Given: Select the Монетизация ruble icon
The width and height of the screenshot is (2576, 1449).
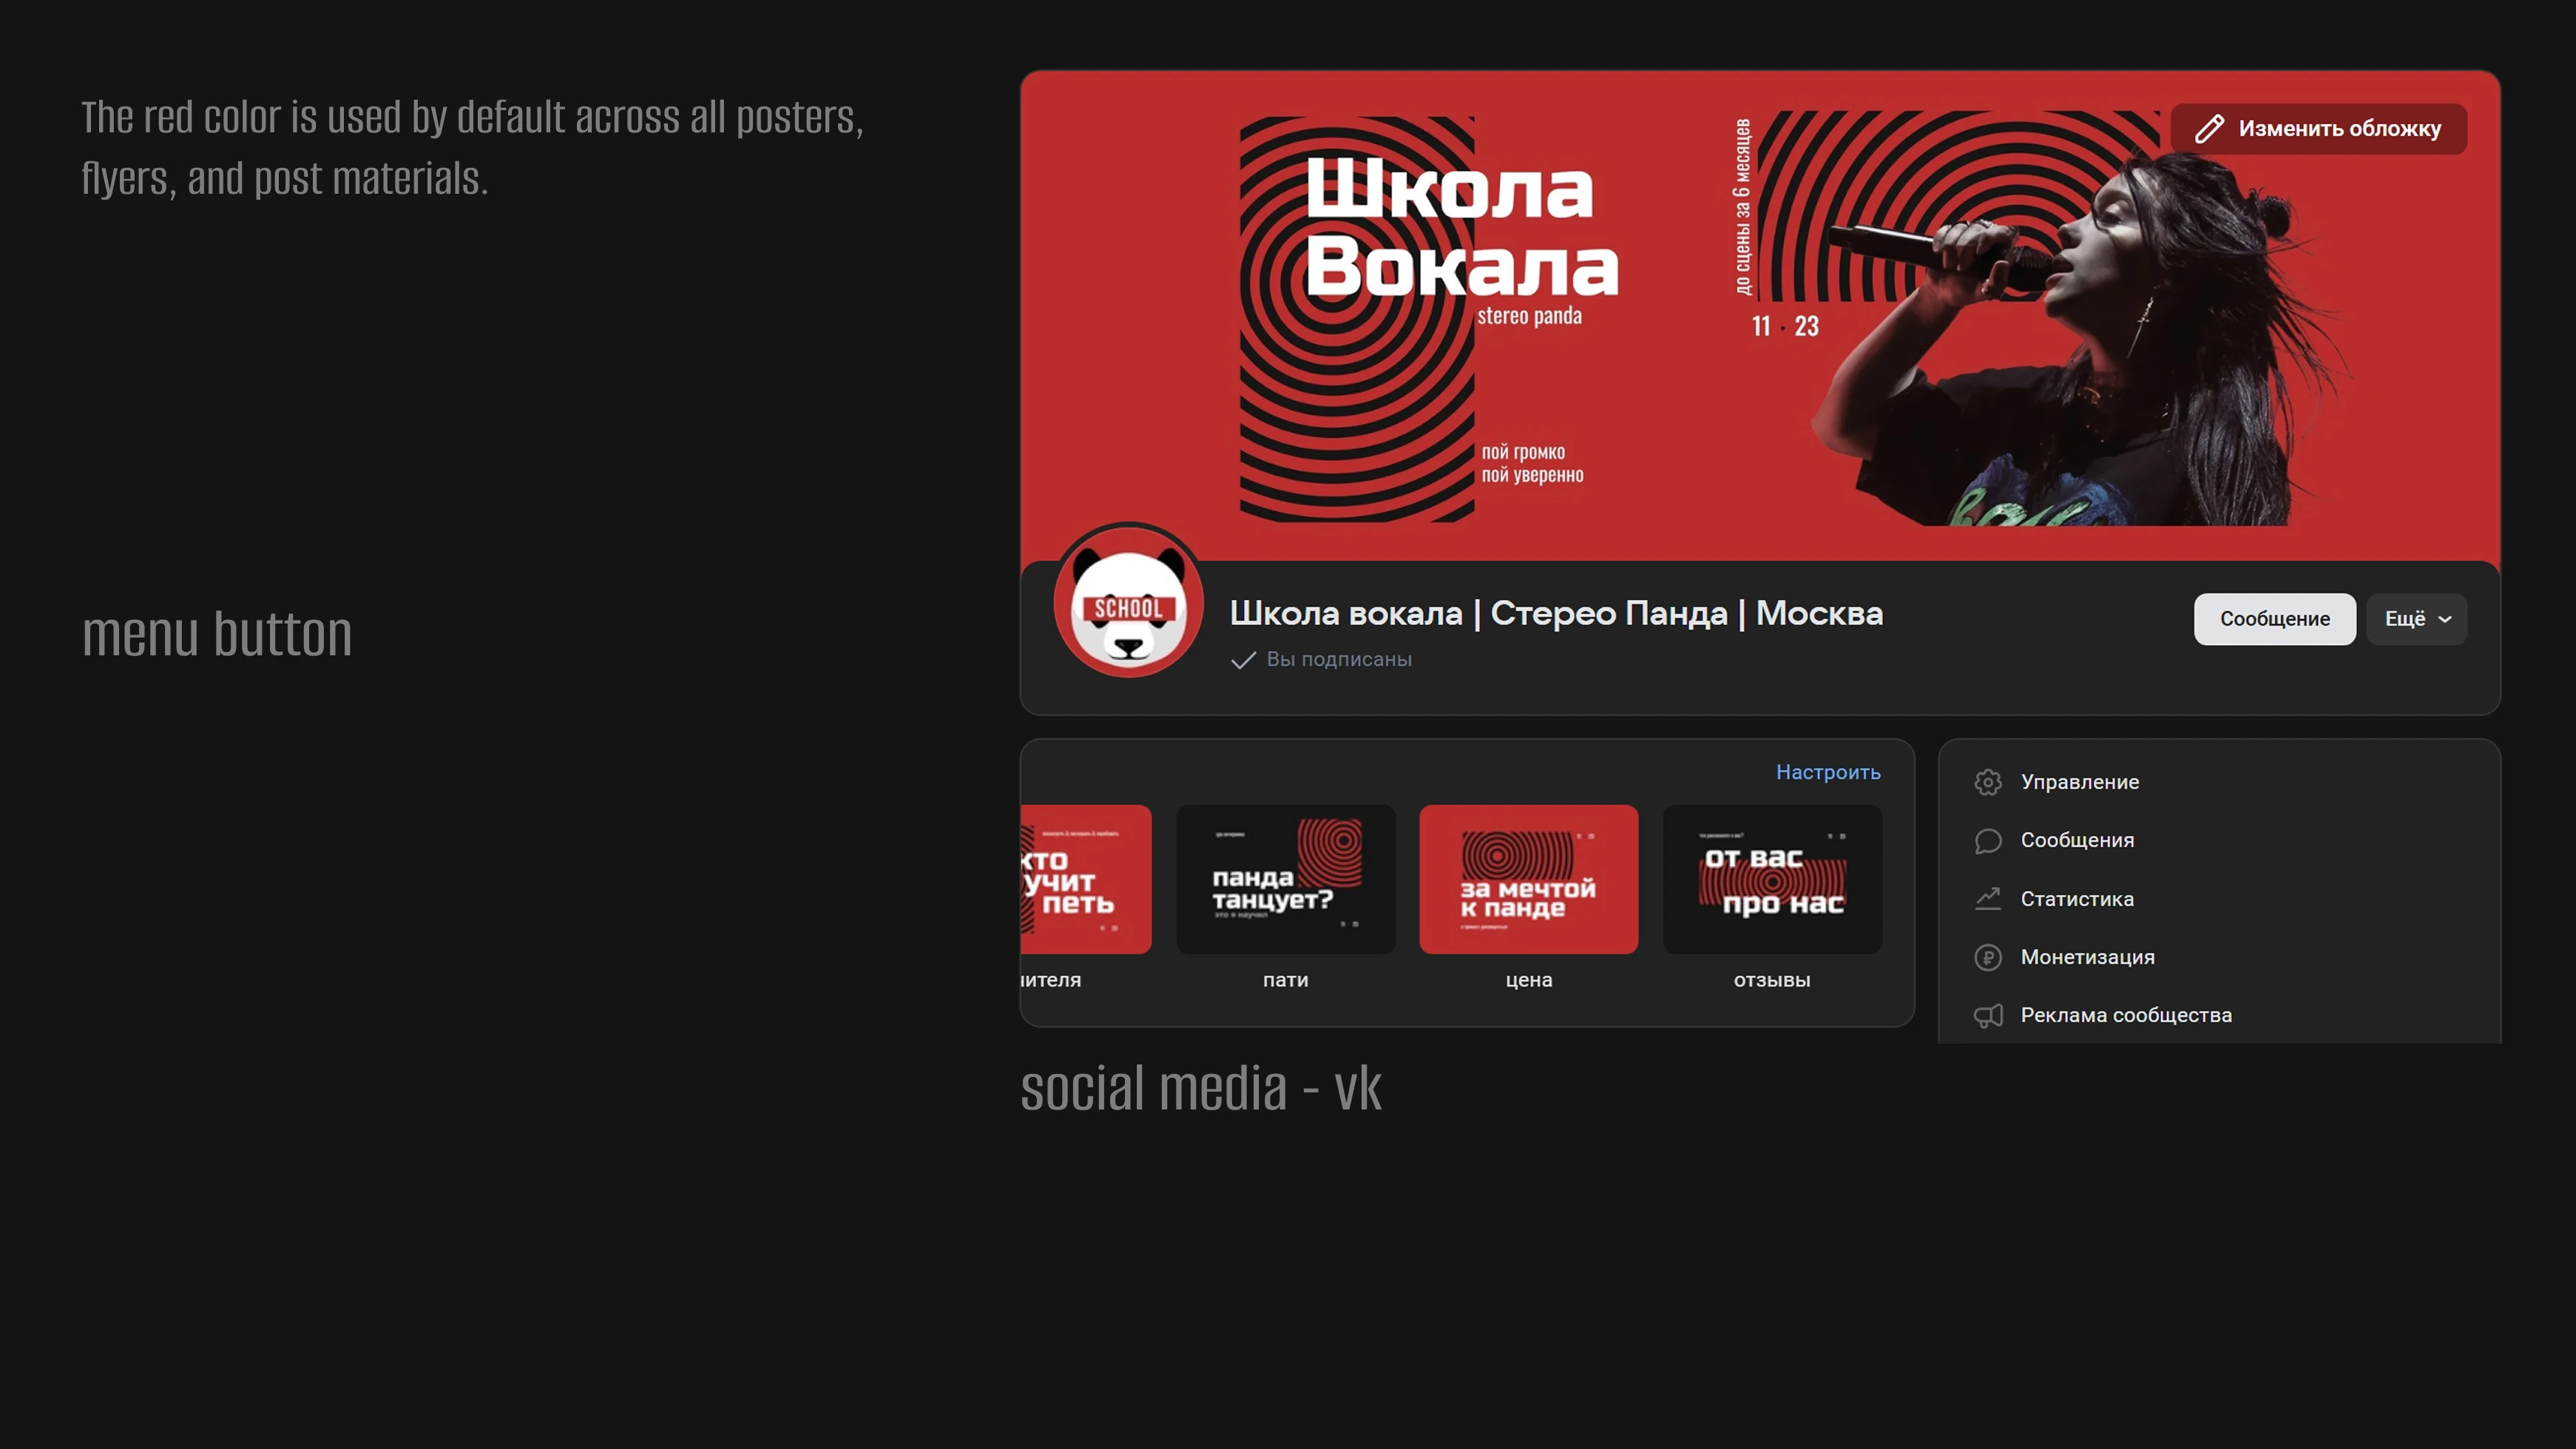Looking at the screenshot, I should point(1989,956).
